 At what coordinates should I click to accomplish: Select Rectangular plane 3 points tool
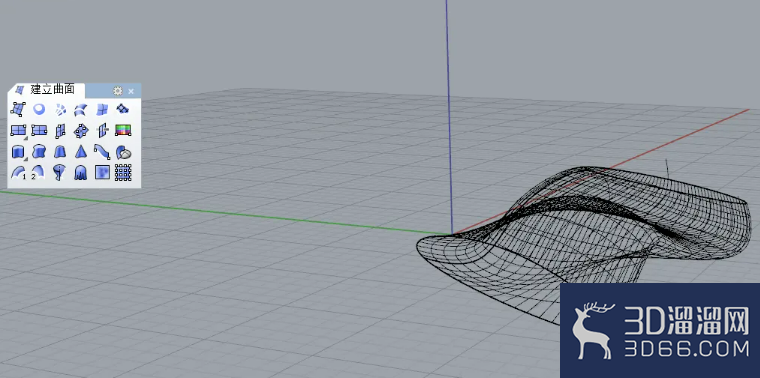tap(39, 130)
